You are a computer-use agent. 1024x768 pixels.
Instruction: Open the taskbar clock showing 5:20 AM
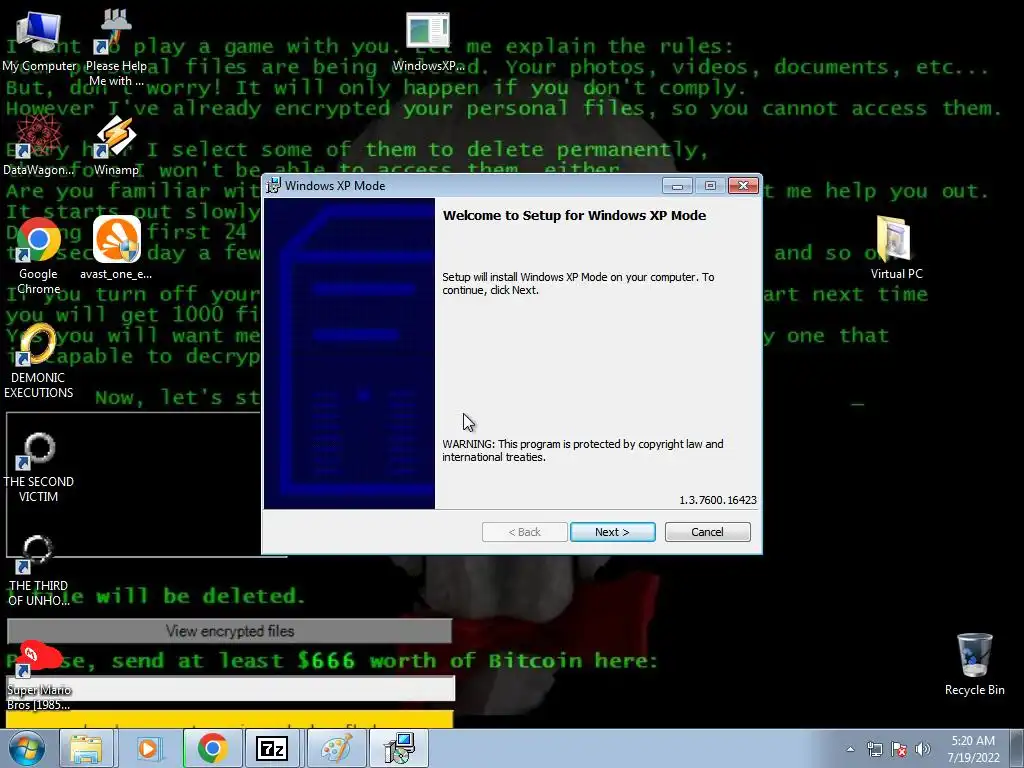[973, 748]
